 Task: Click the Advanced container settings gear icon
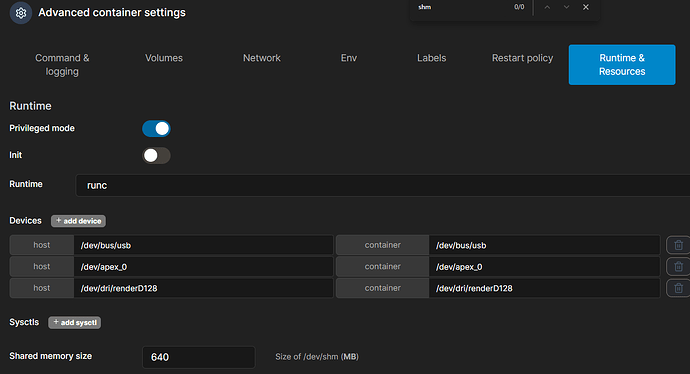(x=21, y=13)
